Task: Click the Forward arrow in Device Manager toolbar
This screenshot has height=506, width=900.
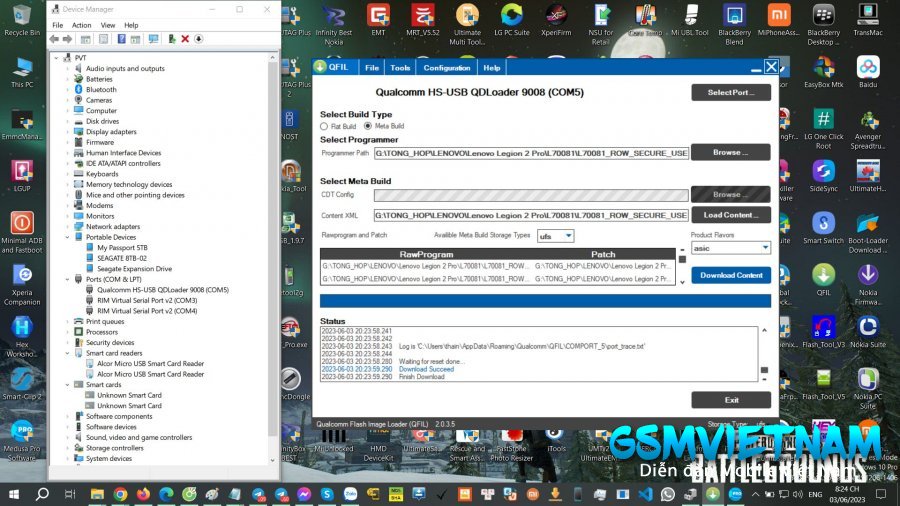Action: coord(67,39)
